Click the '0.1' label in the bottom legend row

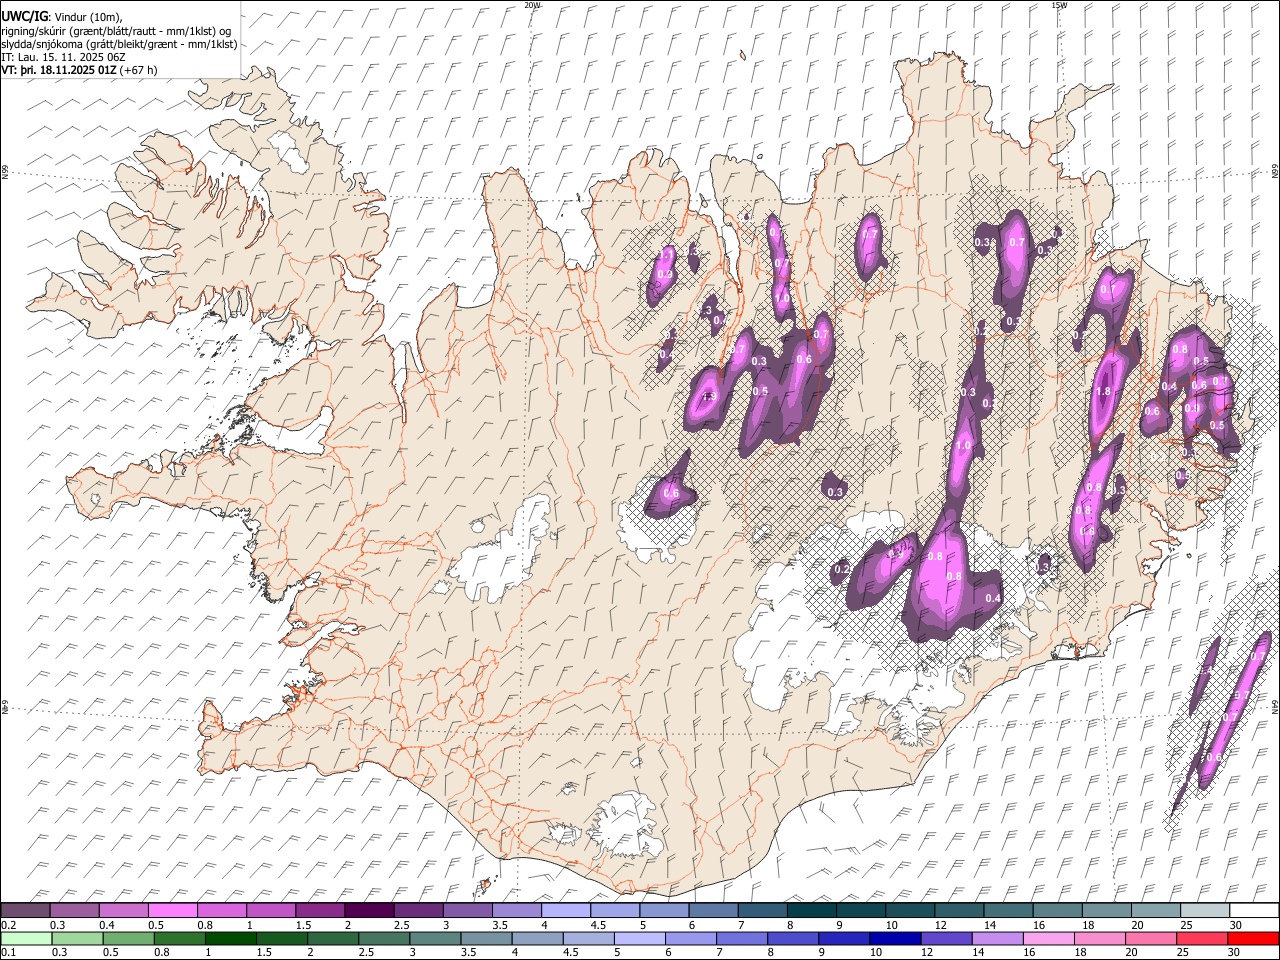pyautogui.click(x=9, y=952)
